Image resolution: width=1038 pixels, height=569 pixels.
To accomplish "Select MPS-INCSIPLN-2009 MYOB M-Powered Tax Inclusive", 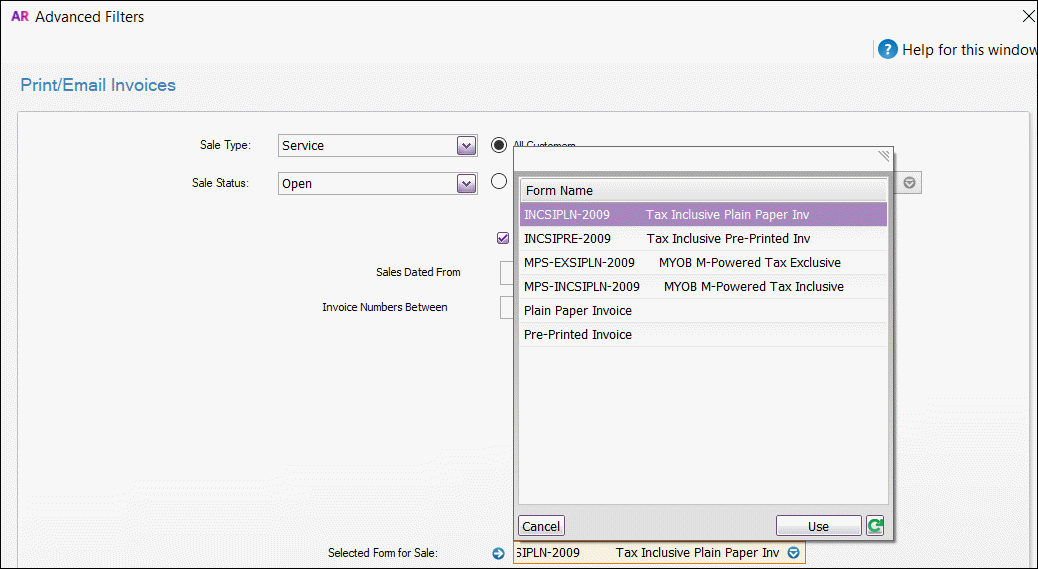I will tap(703, 286).
